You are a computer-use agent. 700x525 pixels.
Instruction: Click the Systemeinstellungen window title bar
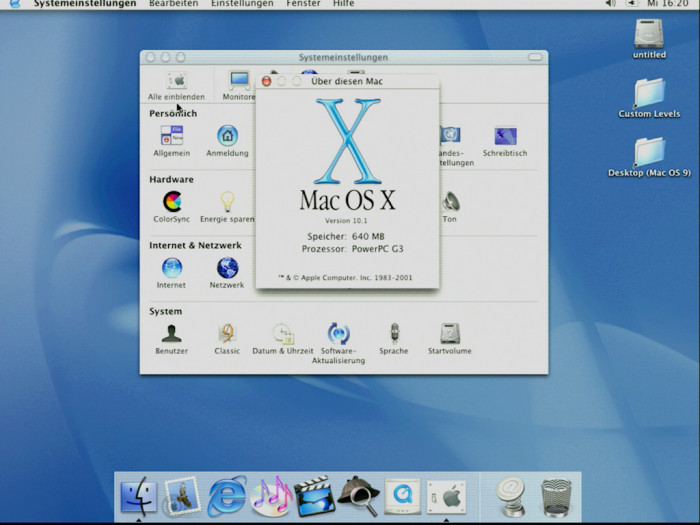(344, 57)
